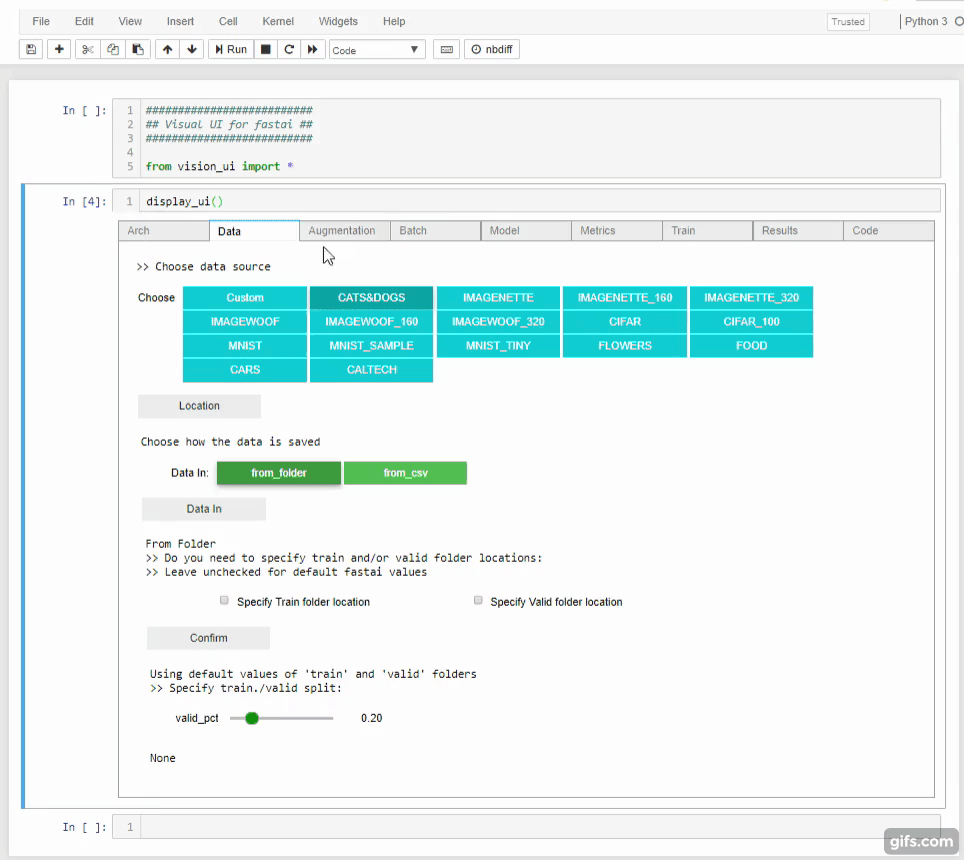964x860 pixels.
Task: Select the CIFAR dataset
Action: click(625, 322)
